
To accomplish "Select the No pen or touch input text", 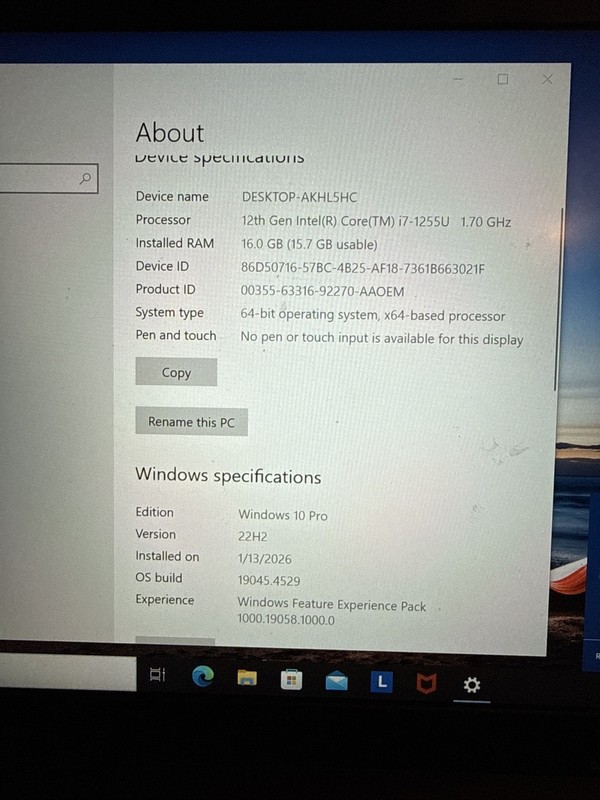I will click(x=382, y=338).
